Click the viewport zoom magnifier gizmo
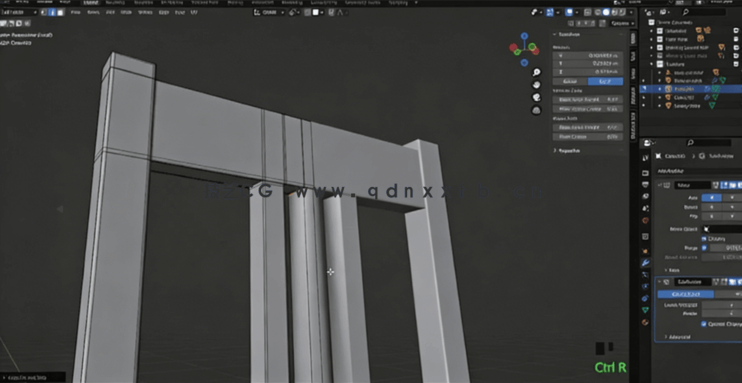This screenshot has width=742, height=383. (536, 72)
